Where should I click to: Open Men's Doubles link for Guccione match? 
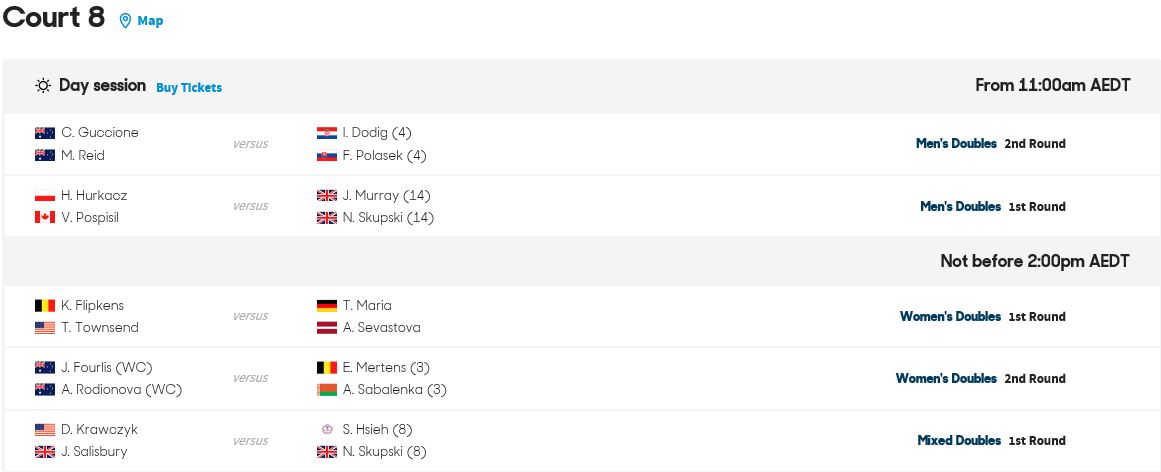point(956,144)
